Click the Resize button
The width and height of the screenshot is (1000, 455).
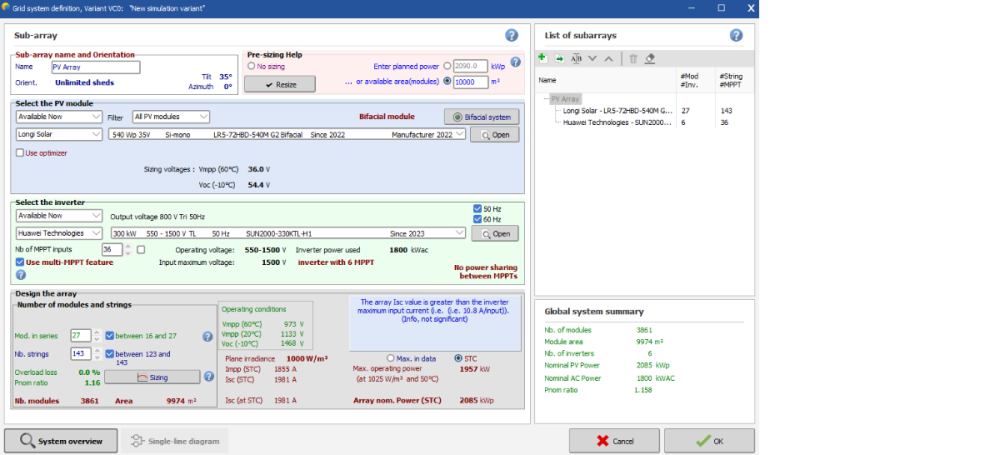point(279,84)
